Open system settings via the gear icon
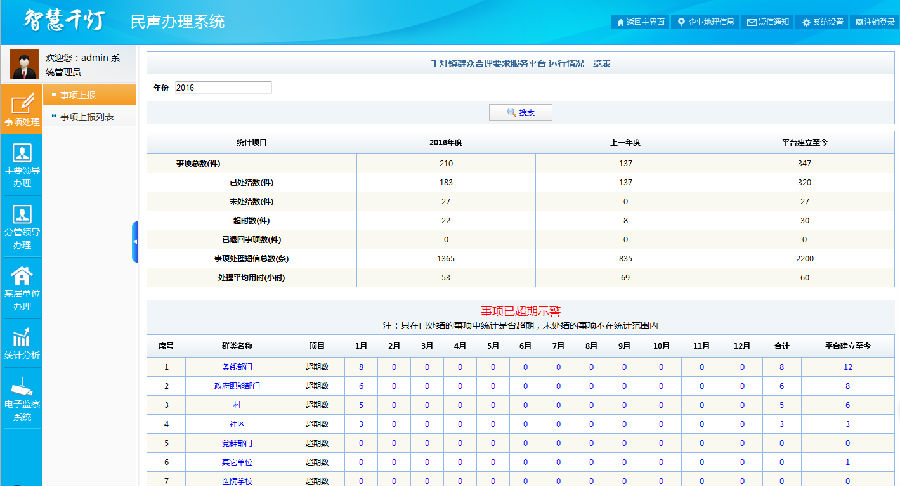 click(806, 22)
